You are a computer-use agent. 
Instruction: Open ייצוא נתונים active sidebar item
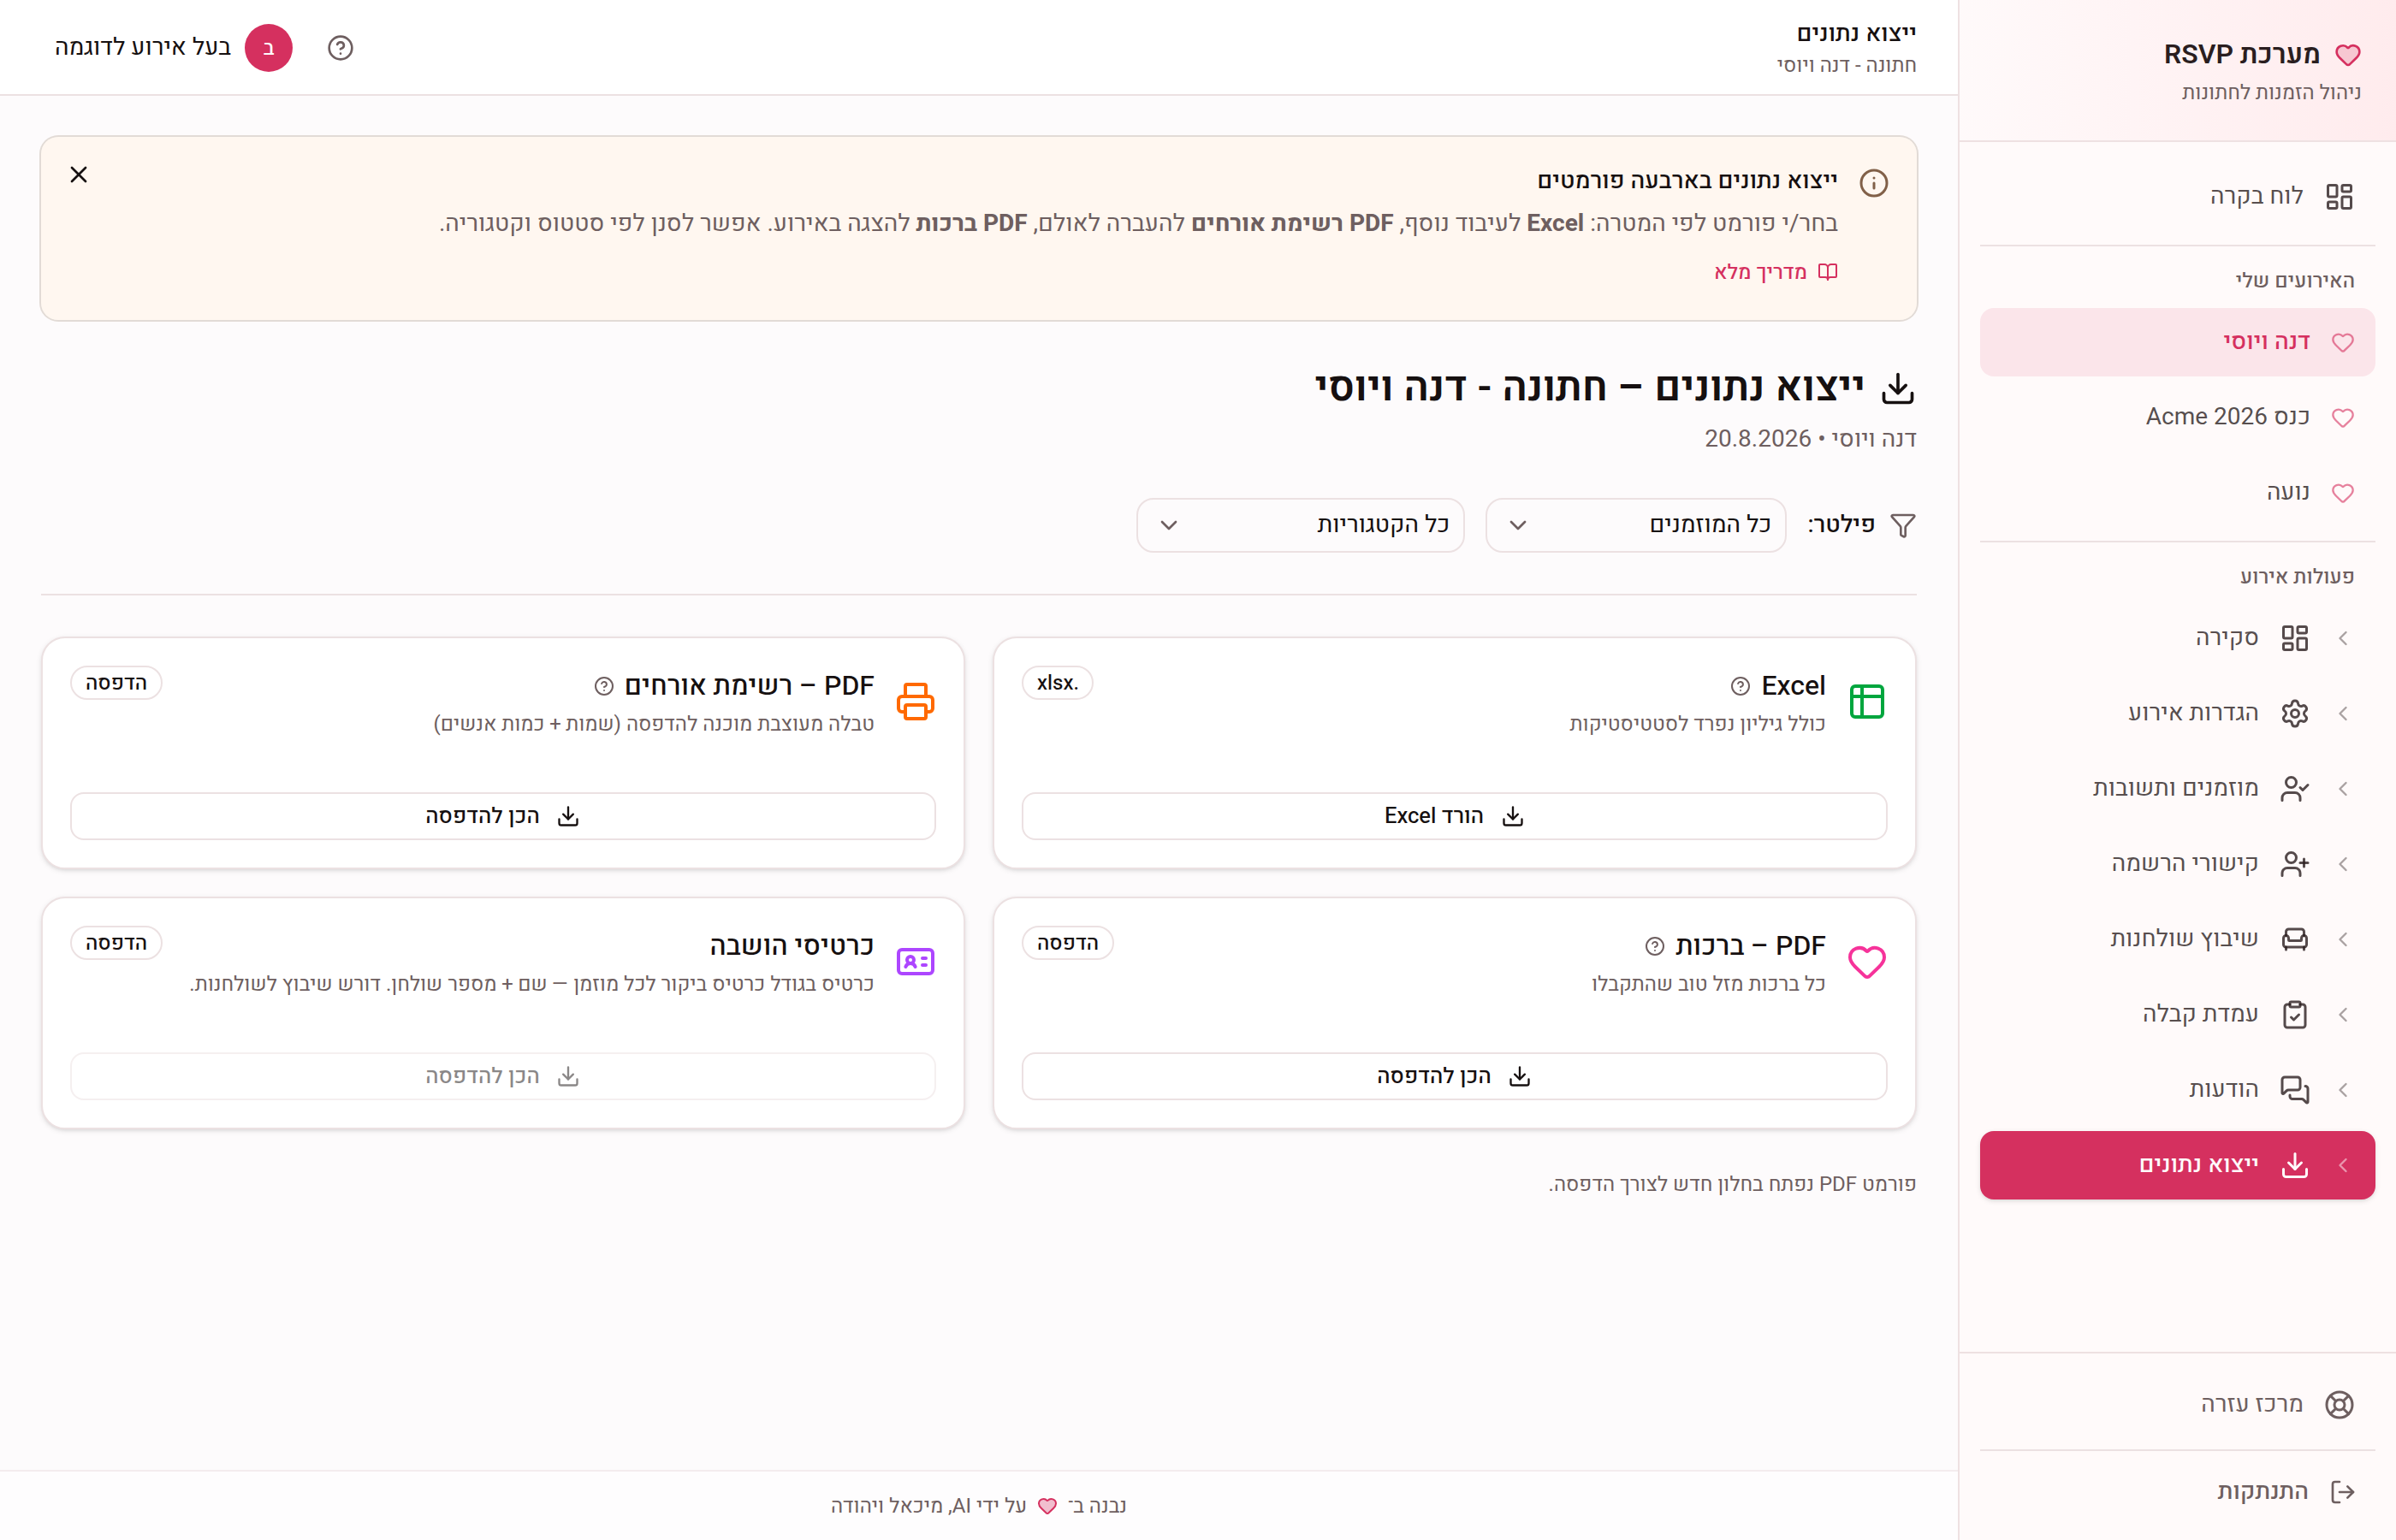coord(2178,1165)
